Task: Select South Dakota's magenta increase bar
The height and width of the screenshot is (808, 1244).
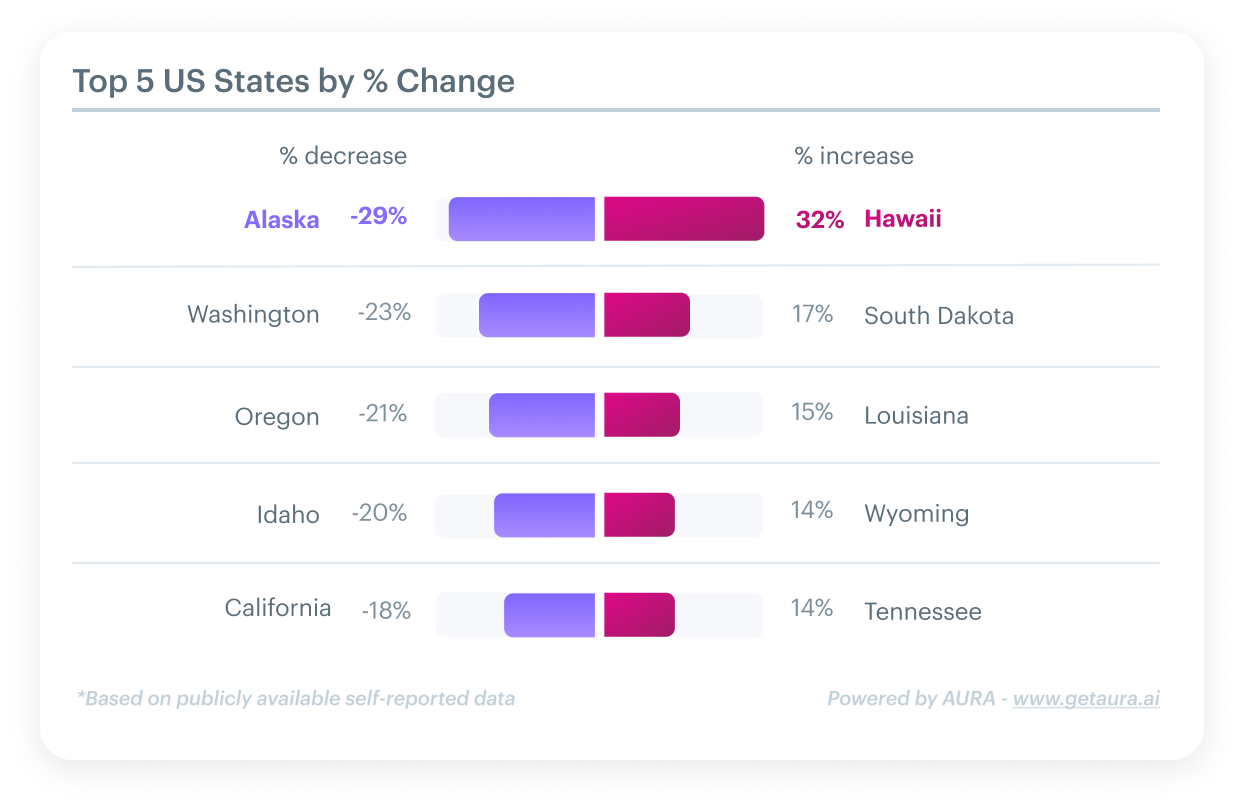Action: 647,315
